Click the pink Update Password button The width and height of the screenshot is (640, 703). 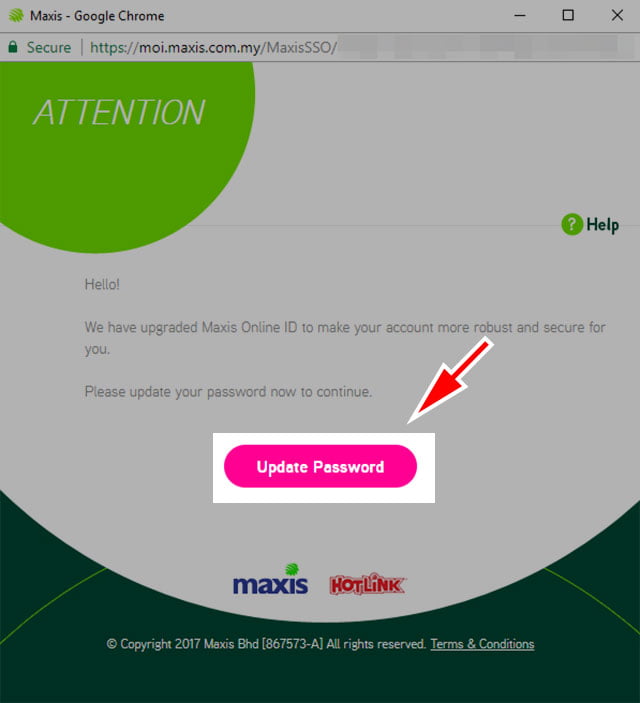320,466
